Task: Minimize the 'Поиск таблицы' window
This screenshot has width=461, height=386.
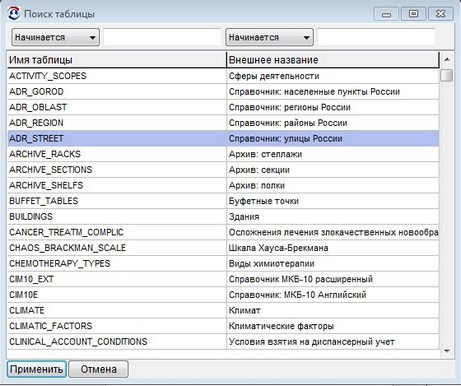Action: click(386, 14)
